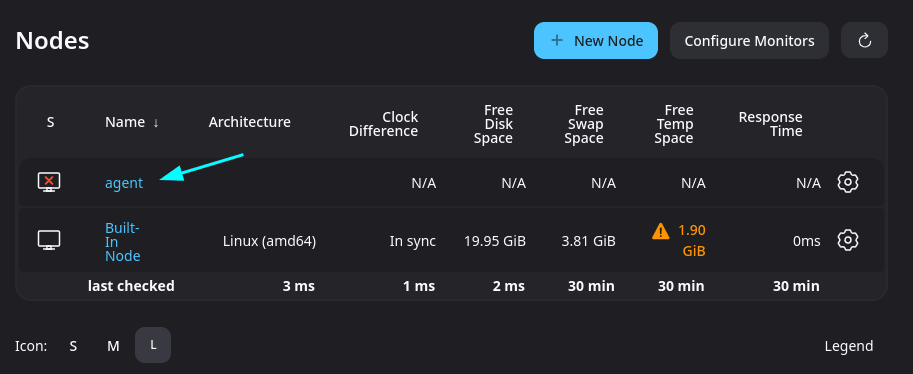Show the icon Legend
Viewport: 913px width, 374px height.
[849, 346]
